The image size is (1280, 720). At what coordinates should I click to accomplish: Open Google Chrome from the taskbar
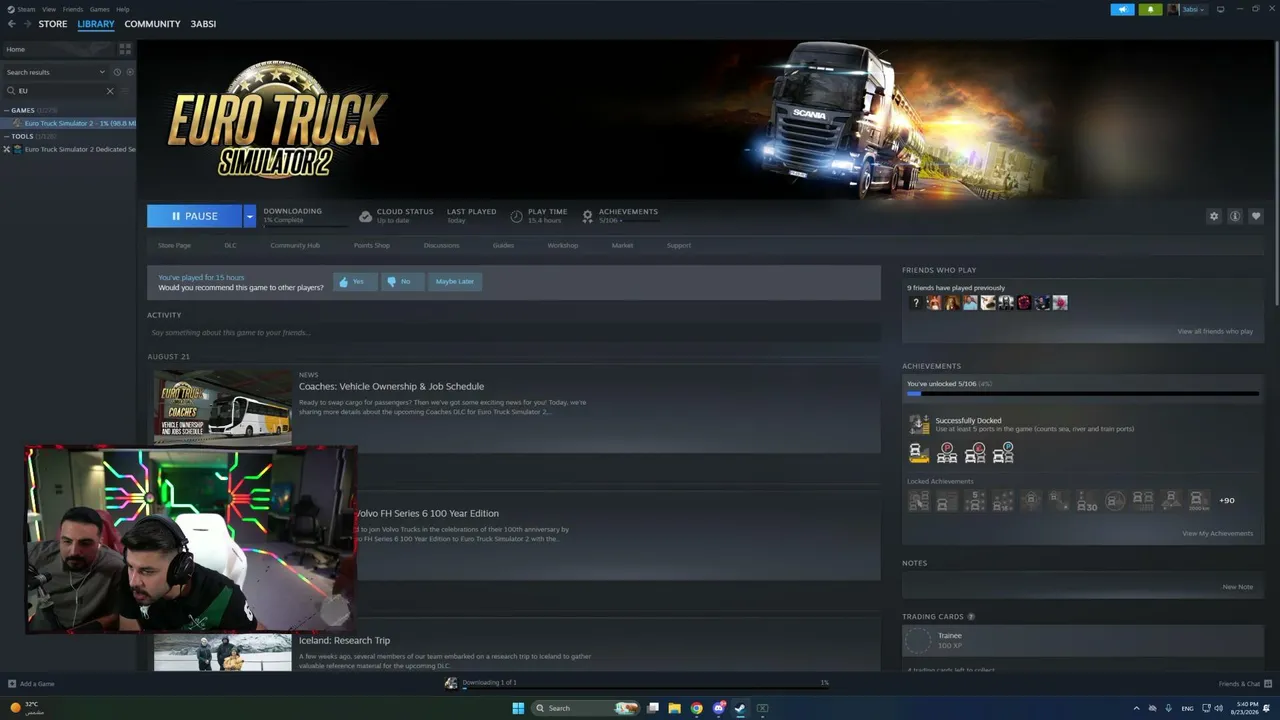pos(697,708)
